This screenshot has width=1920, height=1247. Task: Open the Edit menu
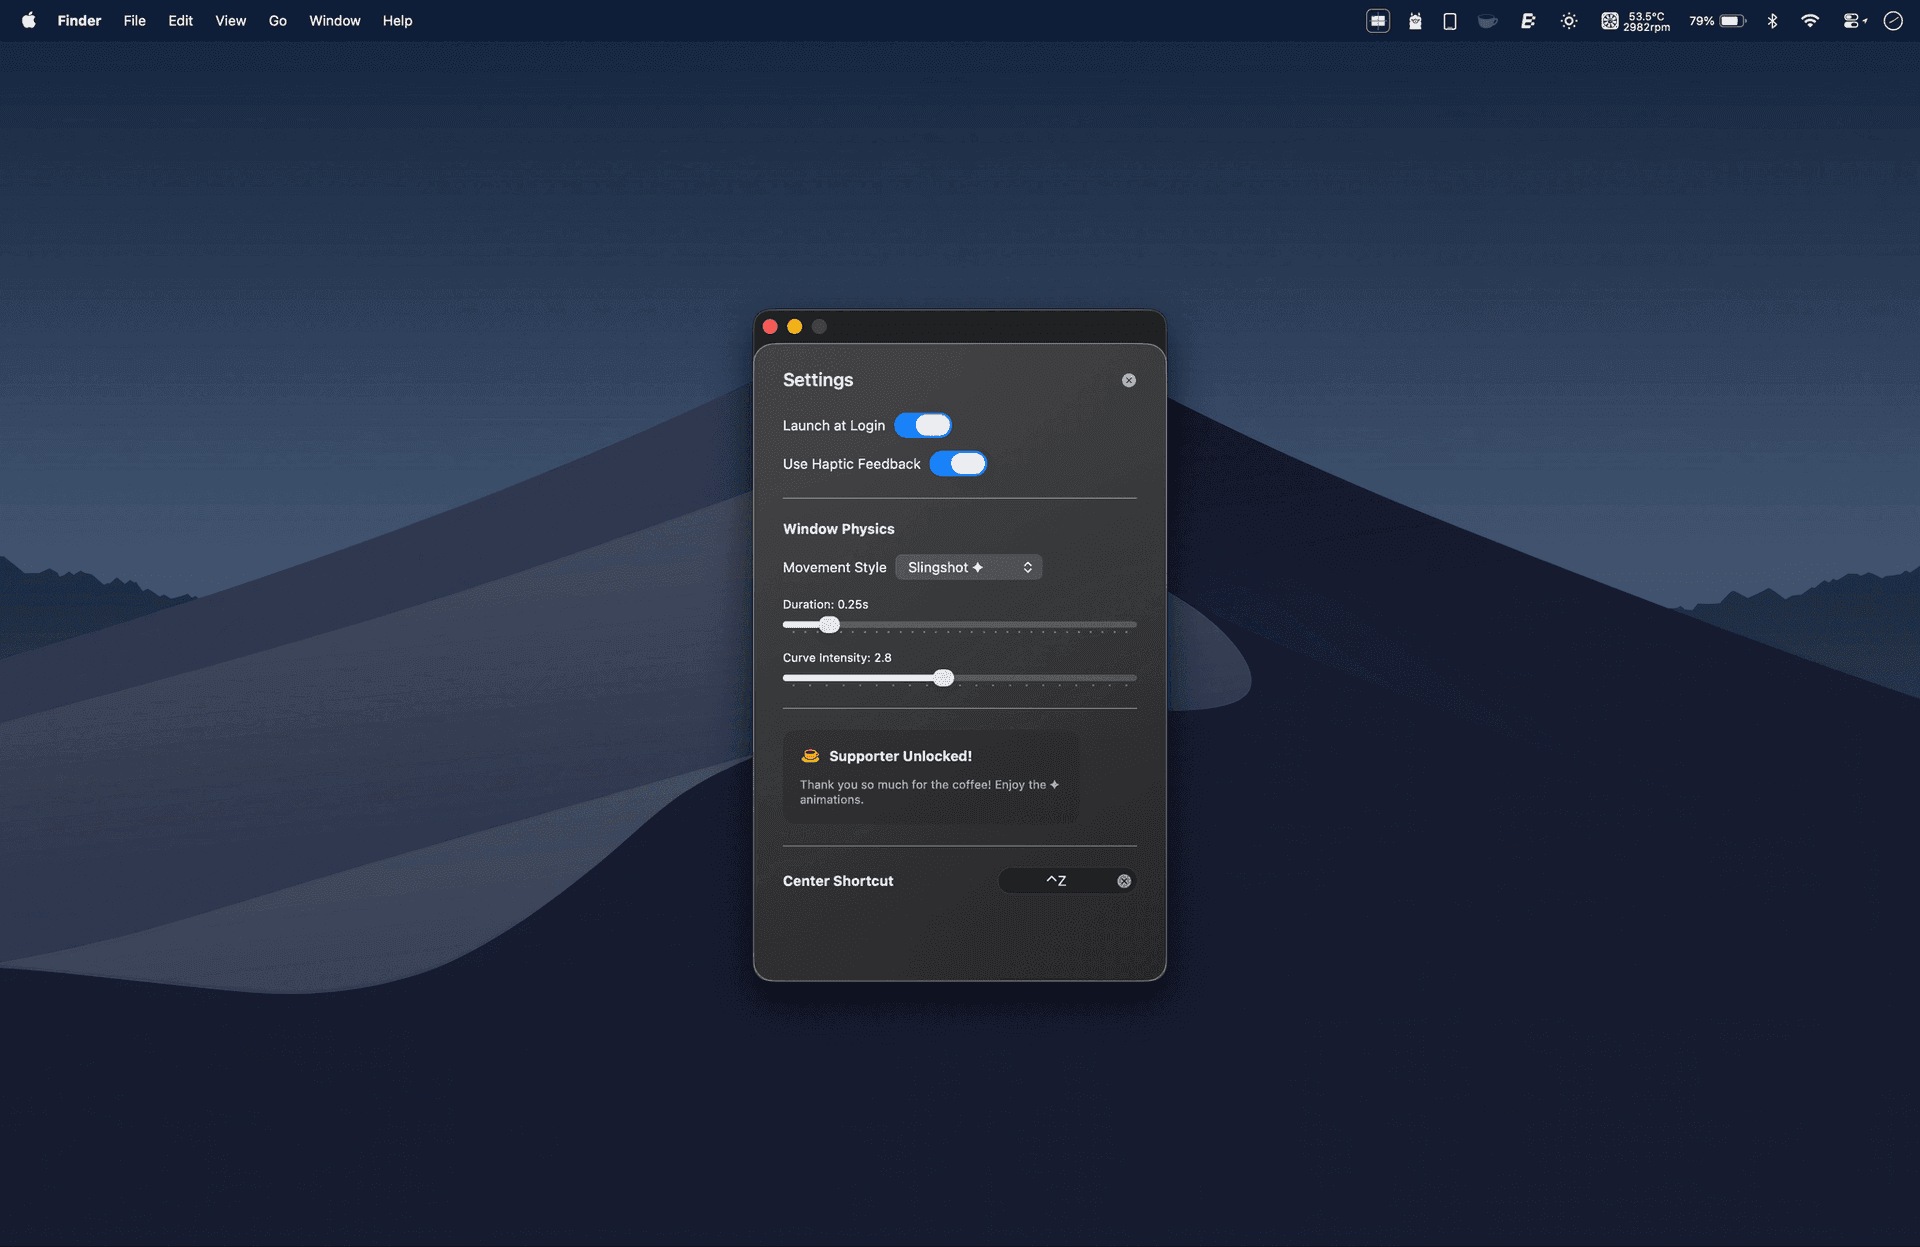(x=180, y=20)
